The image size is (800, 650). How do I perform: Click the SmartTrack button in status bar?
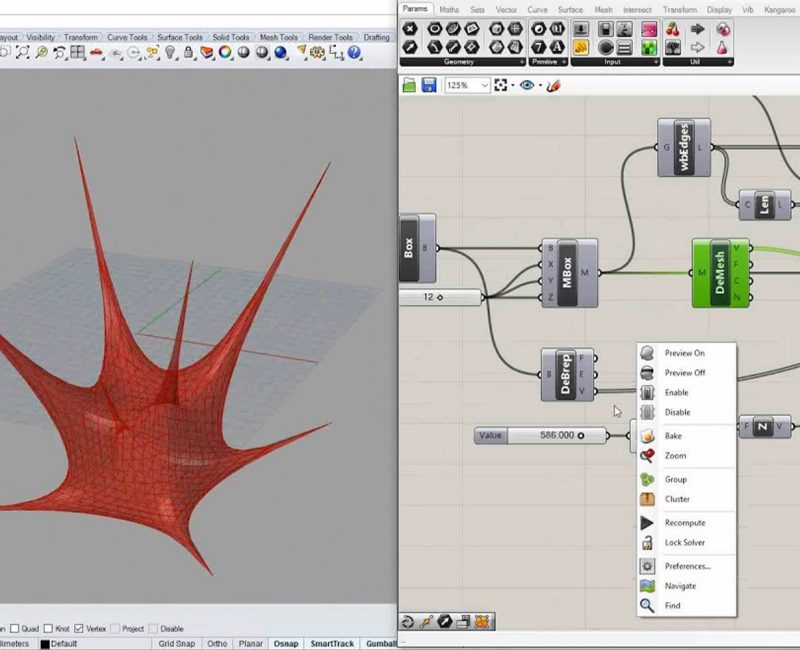(x=332, y=644)
